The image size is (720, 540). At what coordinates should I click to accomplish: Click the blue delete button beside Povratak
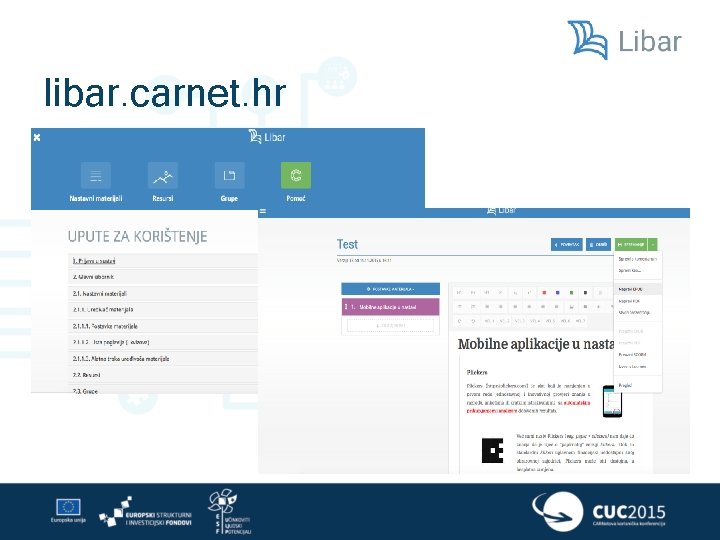(598, 245)
